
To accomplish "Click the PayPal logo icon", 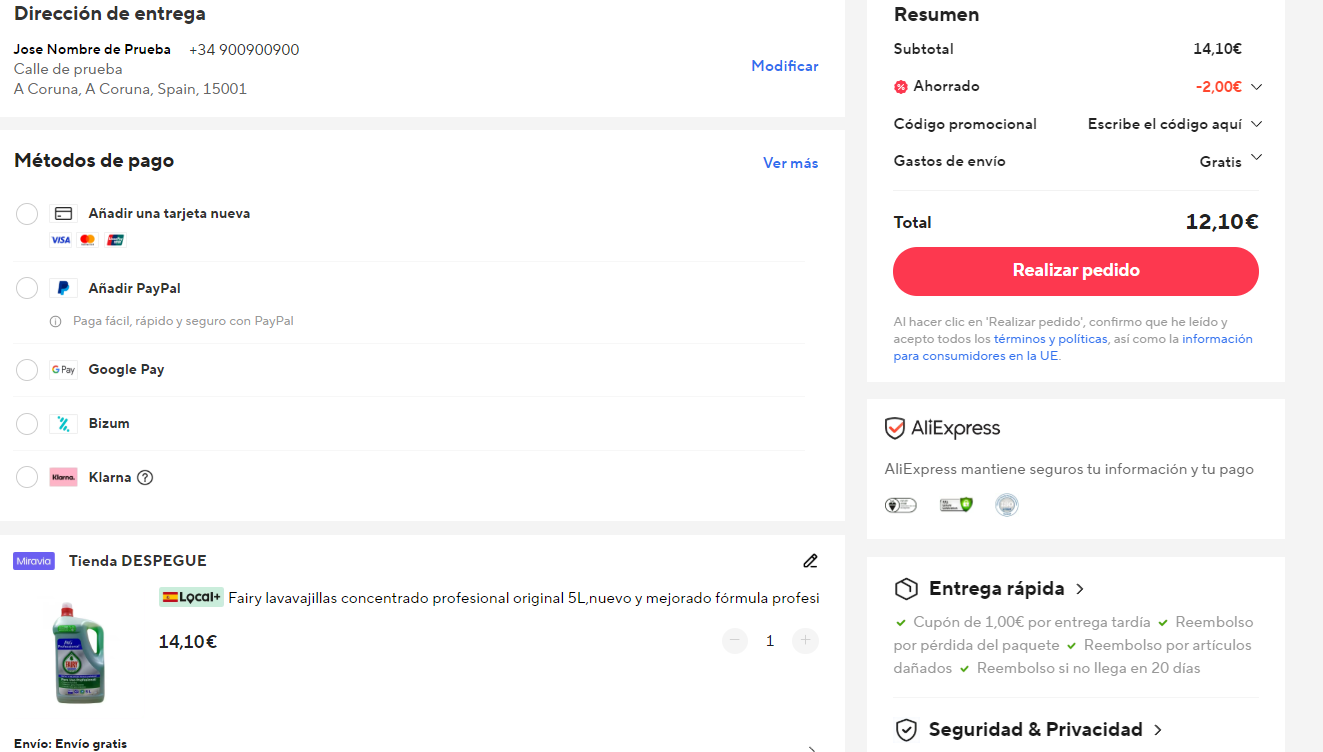I will tap(63, 288).
